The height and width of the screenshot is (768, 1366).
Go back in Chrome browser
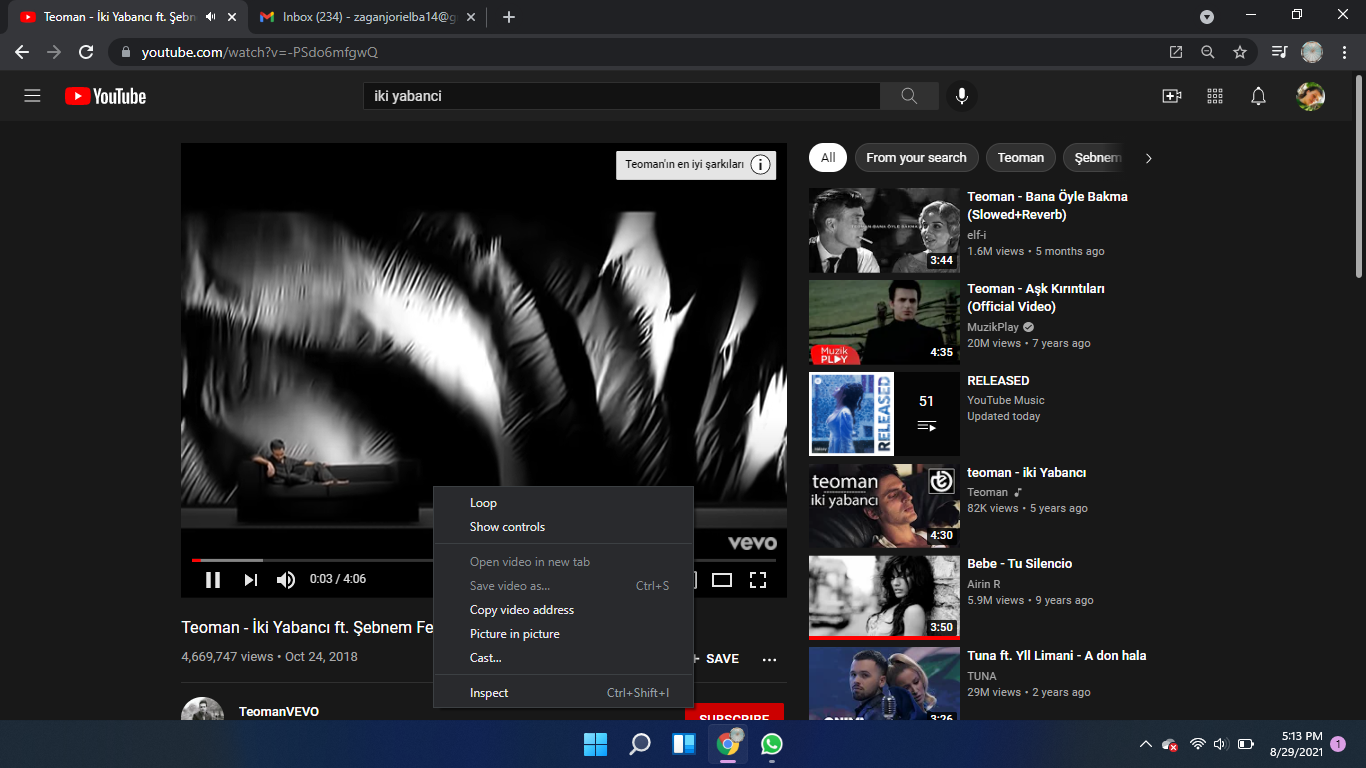coord(22,52)
